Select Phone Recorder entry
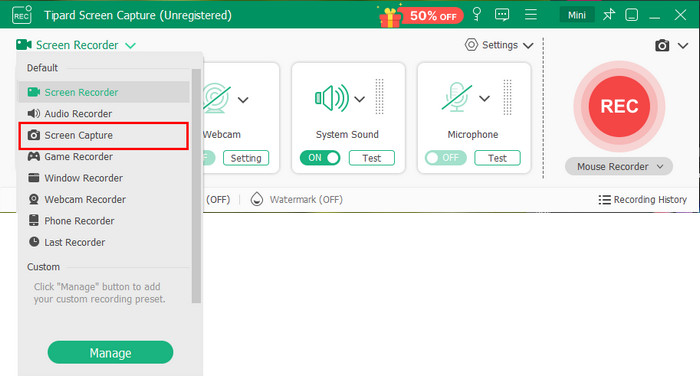The image size is (700, 376). point(104,221)
